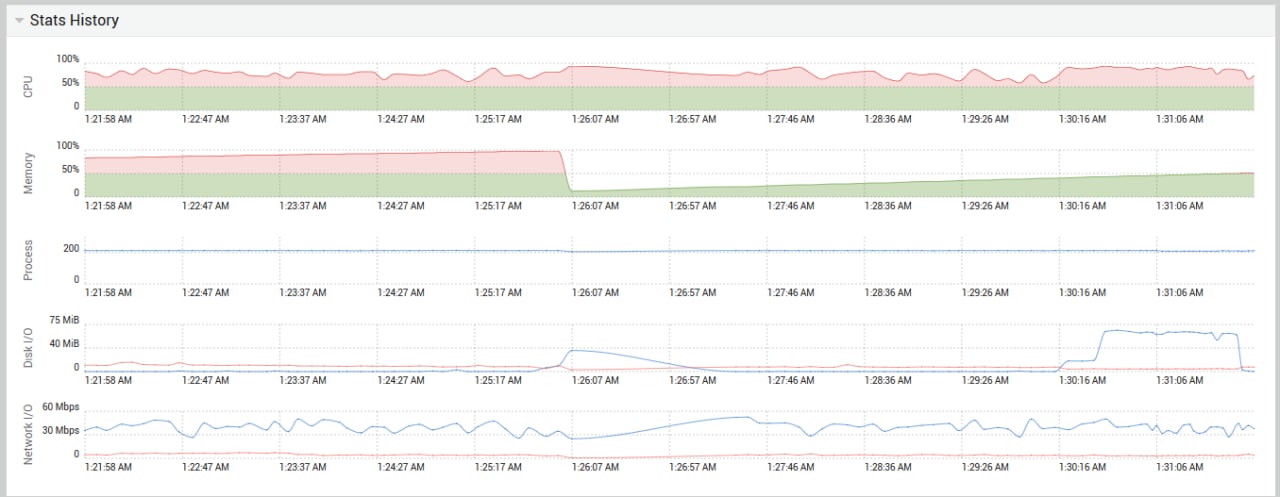
Task: Click the 100% value on CPU chart
Action: pyautogui.click(x=67, y=60)
